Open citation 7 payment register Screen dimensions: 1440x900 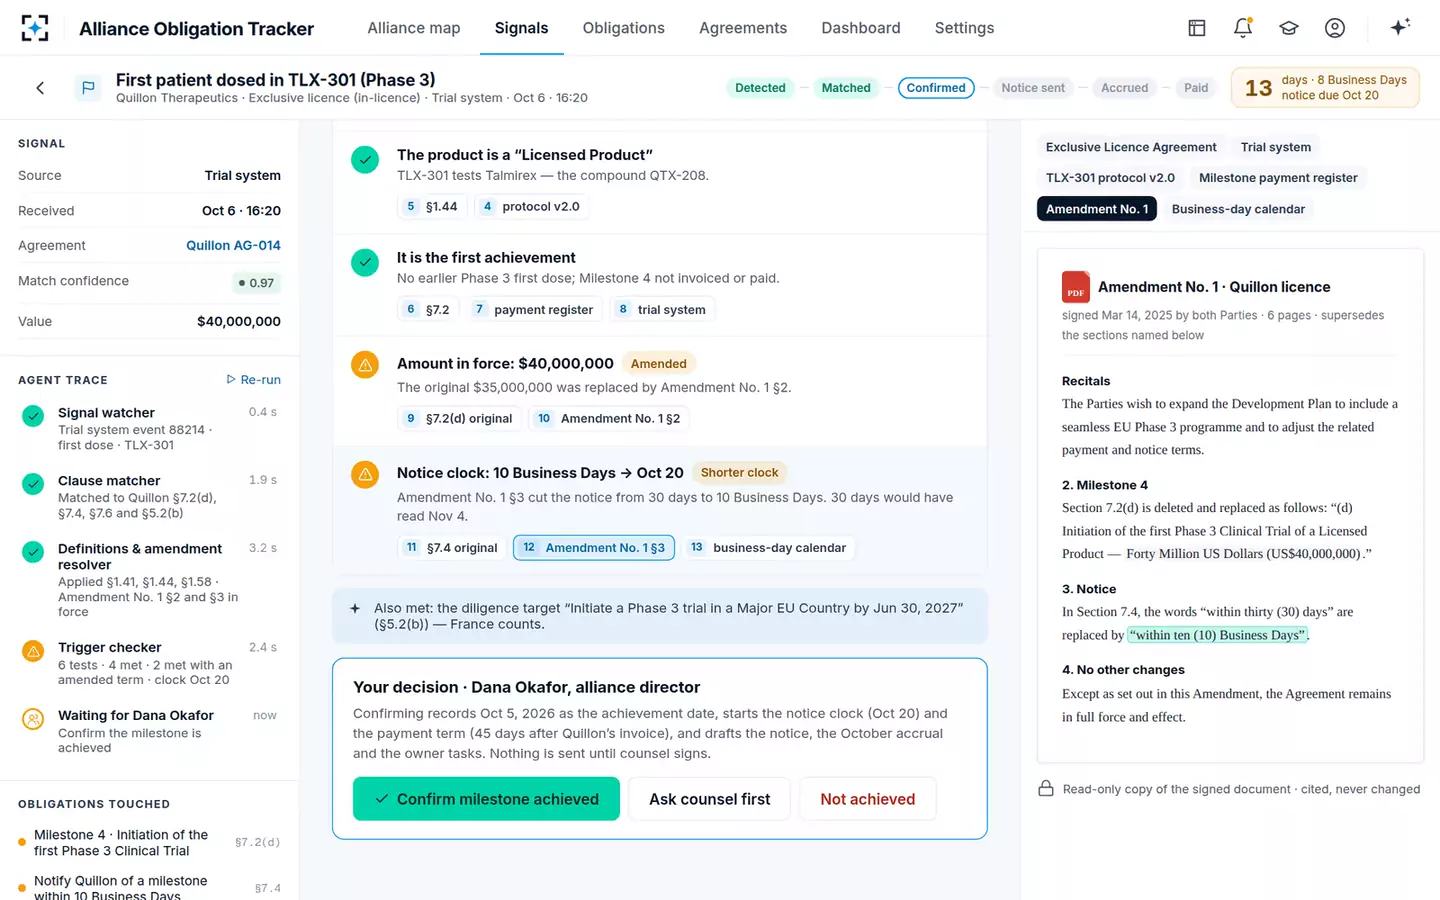click(534, 310)
